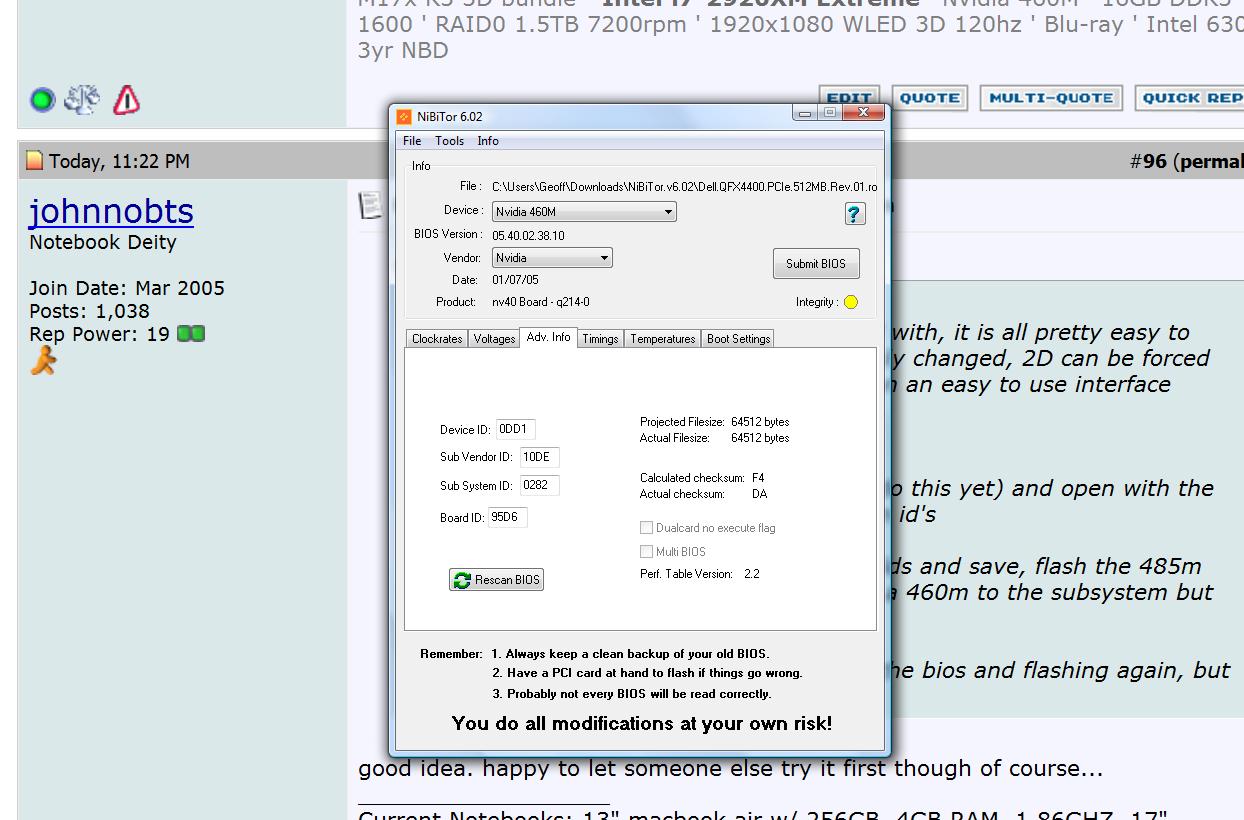Click the QUICK REP button on forum post
Image resolution: width=1244 pixels, height=820 pixels.
pos(1189,98)
